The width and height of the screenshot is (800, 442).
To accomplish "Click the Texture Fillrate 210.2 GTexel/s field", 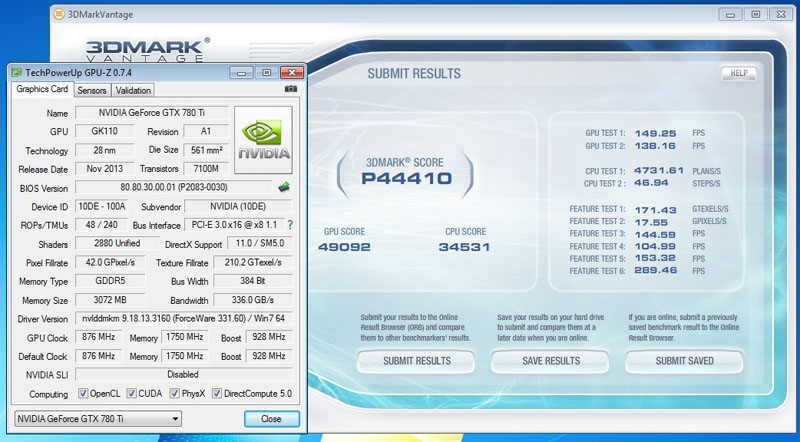I will 253,262.
